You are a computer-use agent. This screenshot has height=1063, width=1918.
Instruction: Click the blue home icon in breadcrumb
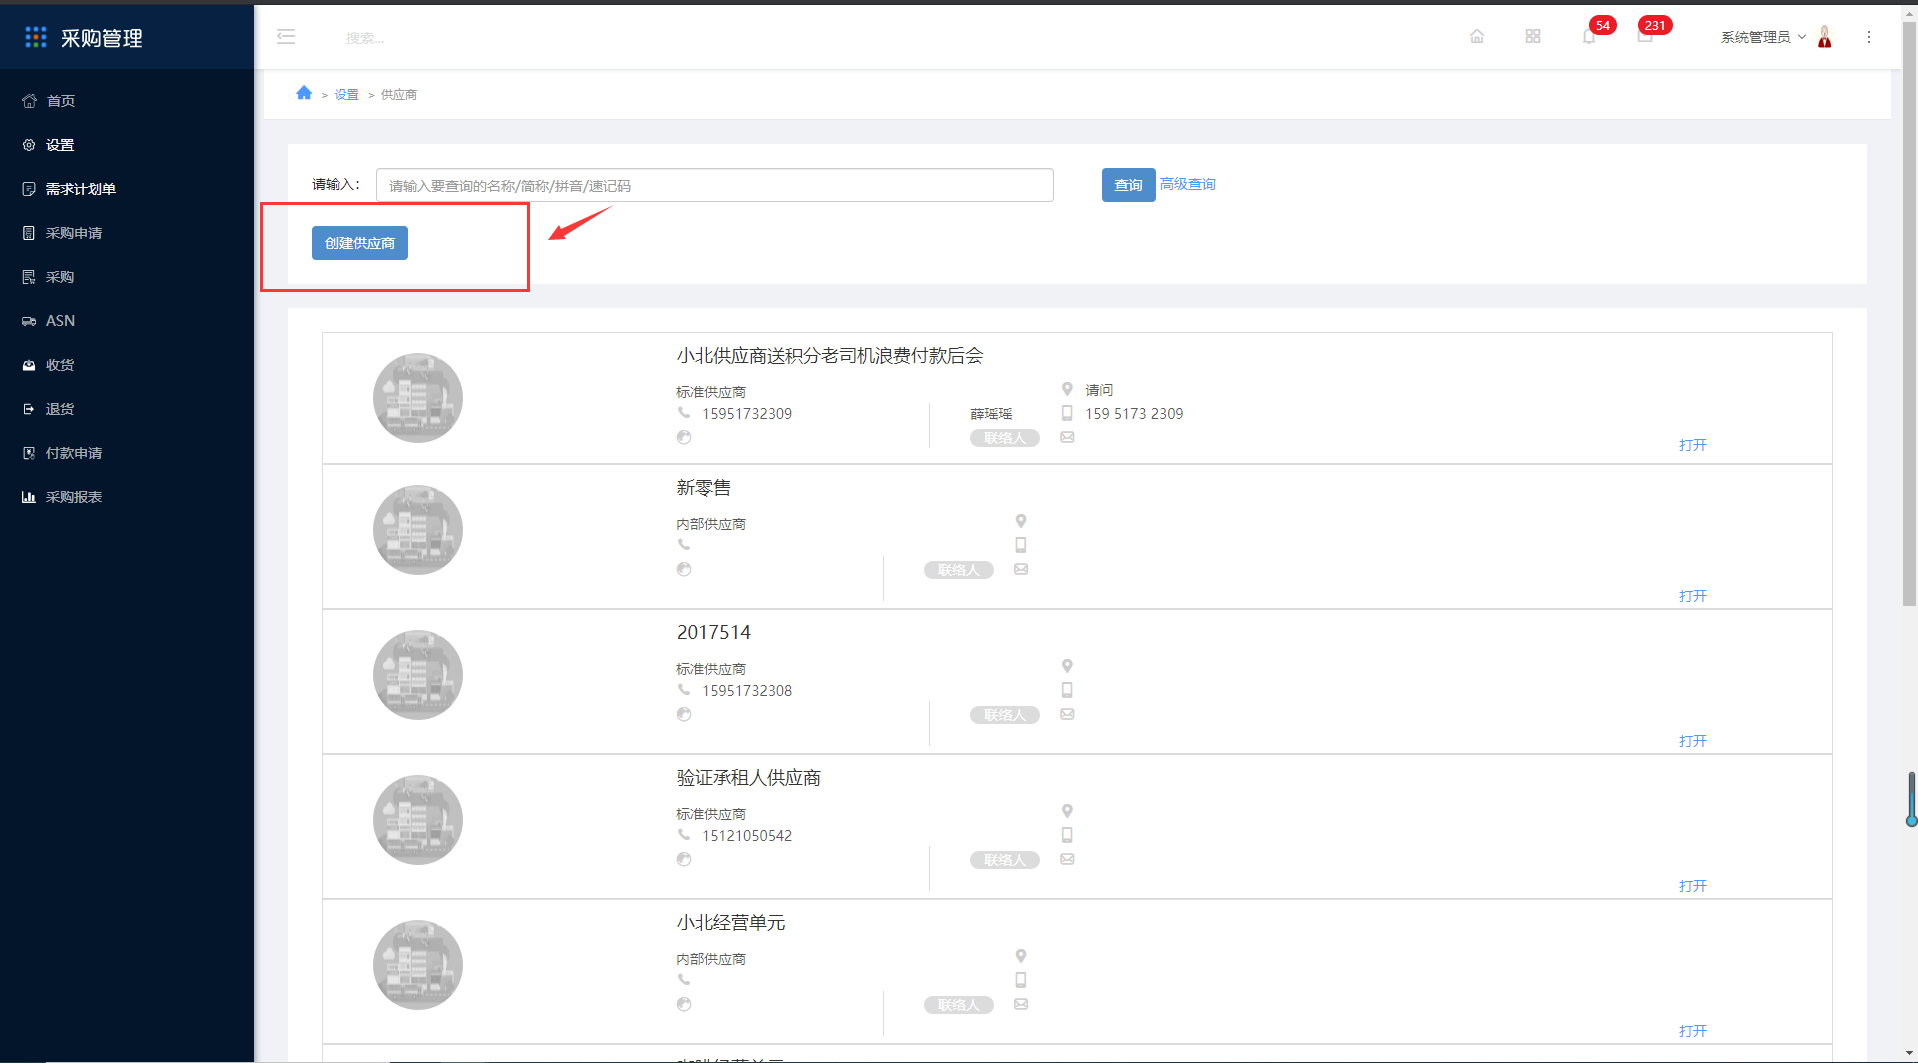[x=304, y=93]
